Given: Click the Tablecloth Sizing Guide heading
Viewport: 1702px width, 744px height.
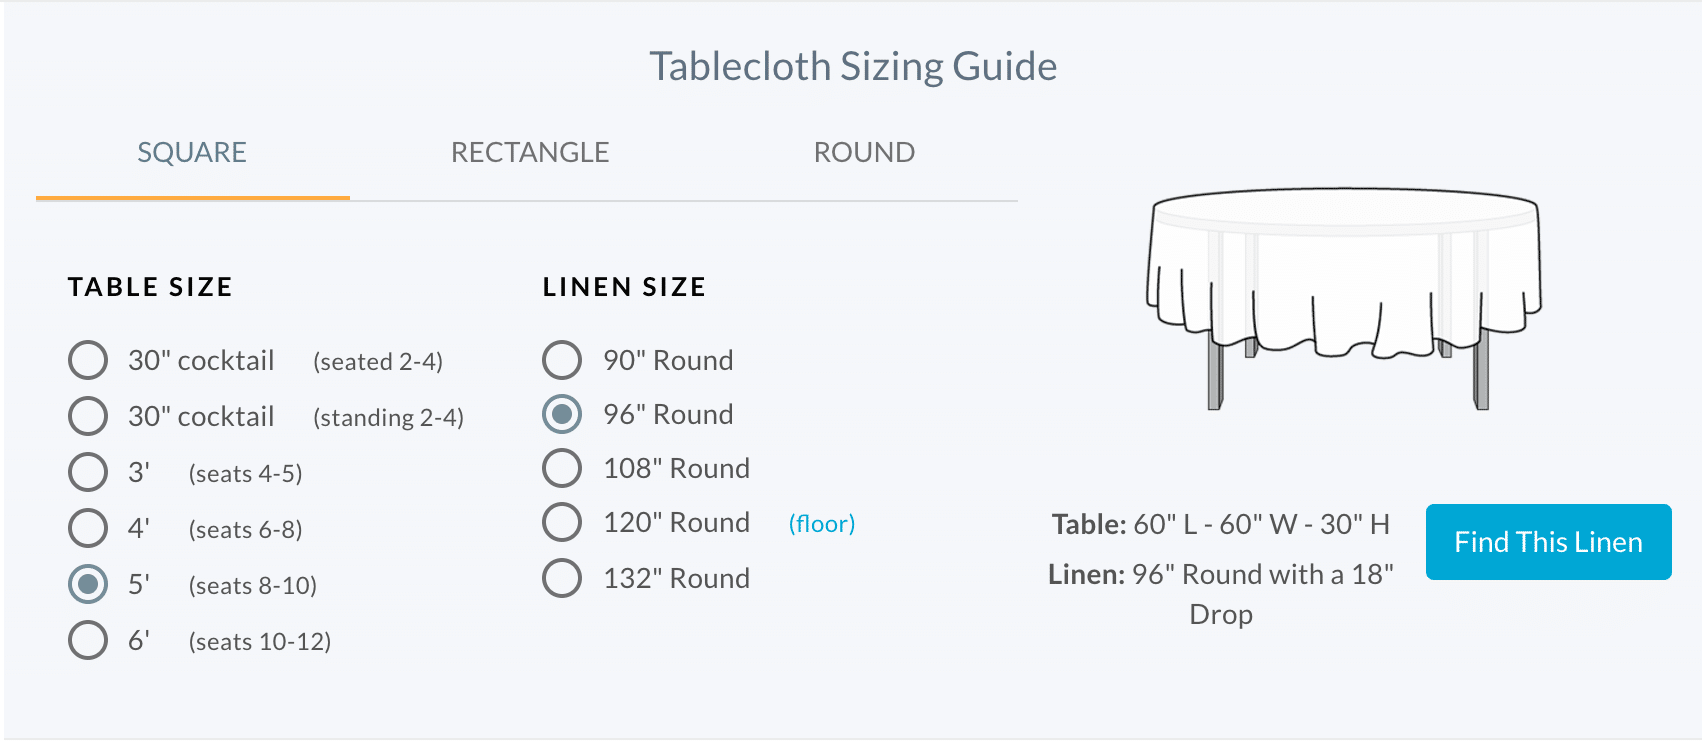Looking at the screenshot, I should (x=853, y=67).
